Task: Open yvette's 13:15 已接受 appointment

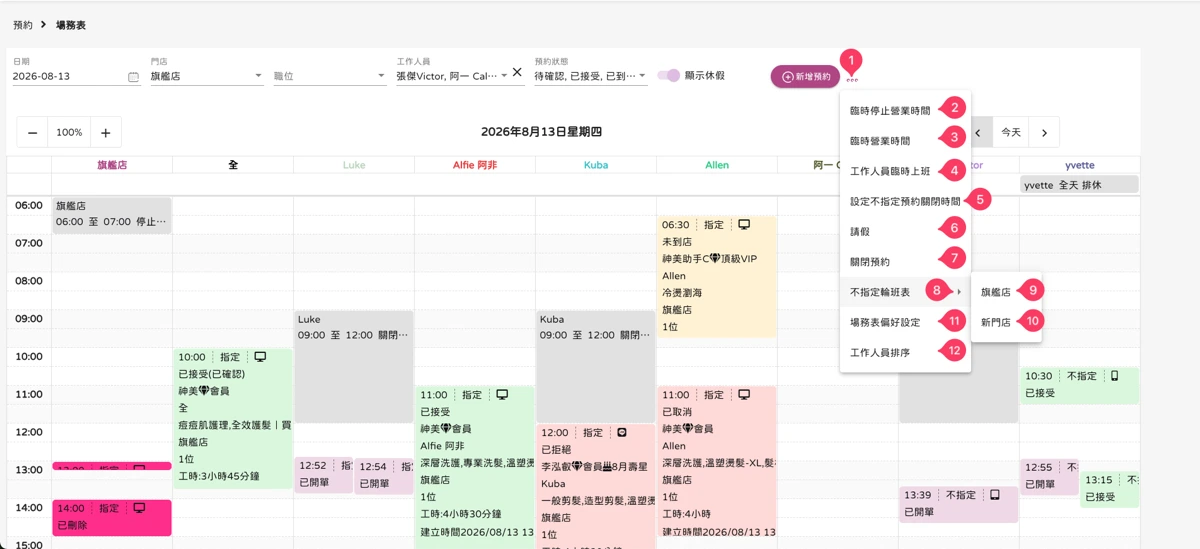Action: coord(1109,488)
